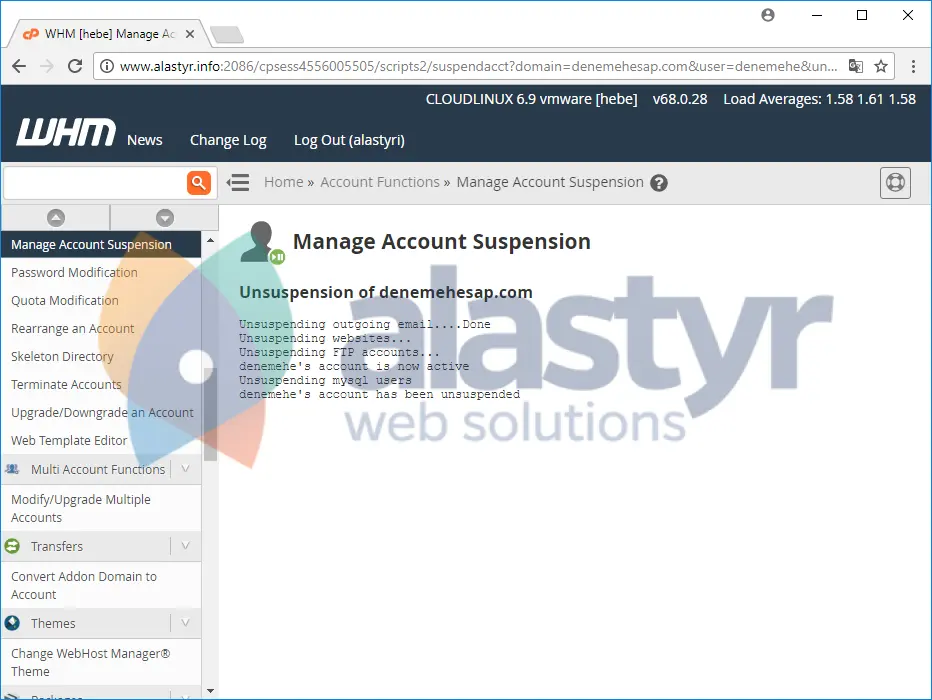
Task: Go to Home breadcrumb link
Action: point(284,182)
